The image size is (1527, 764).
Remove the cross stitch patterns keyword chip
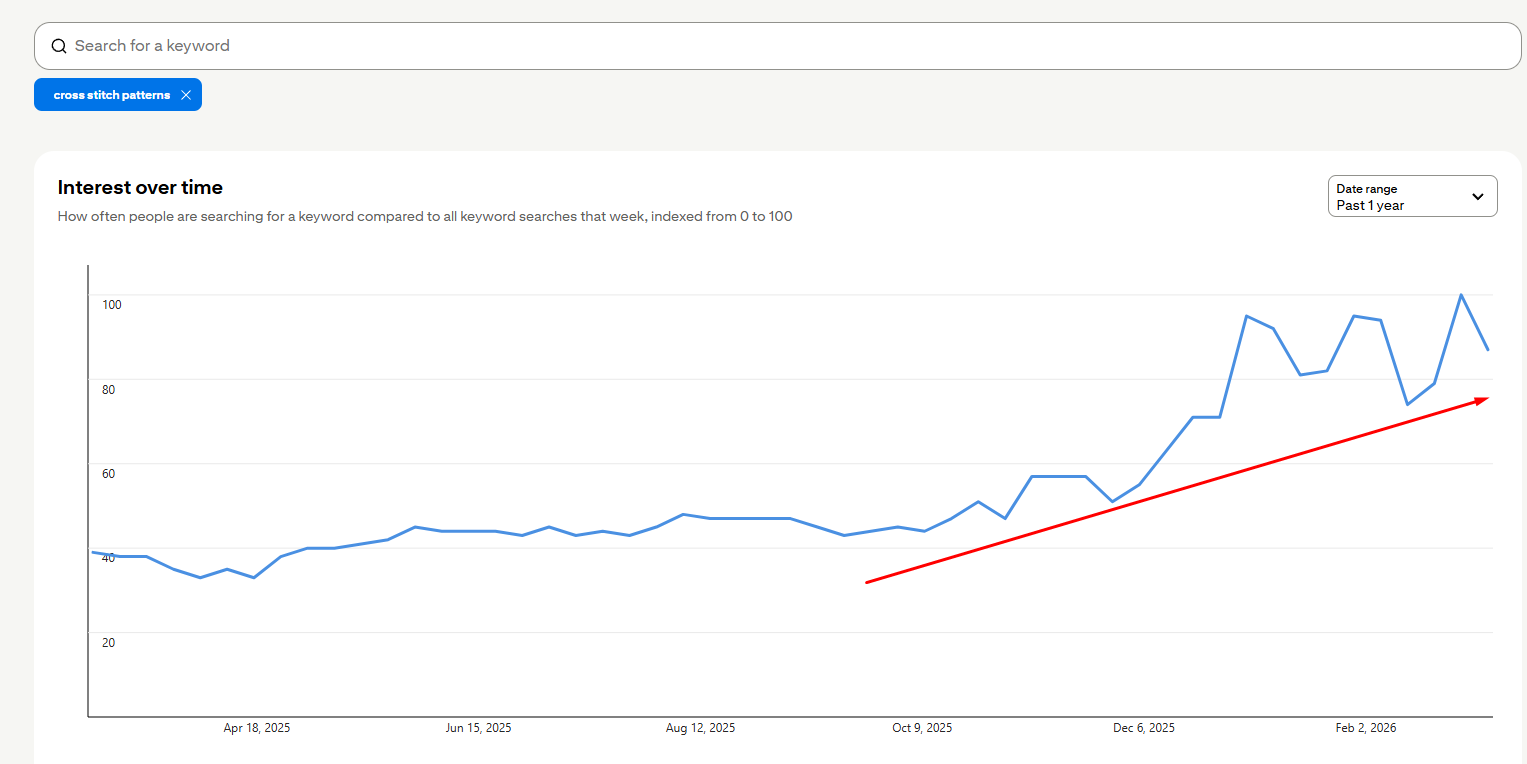click(186, 95)
